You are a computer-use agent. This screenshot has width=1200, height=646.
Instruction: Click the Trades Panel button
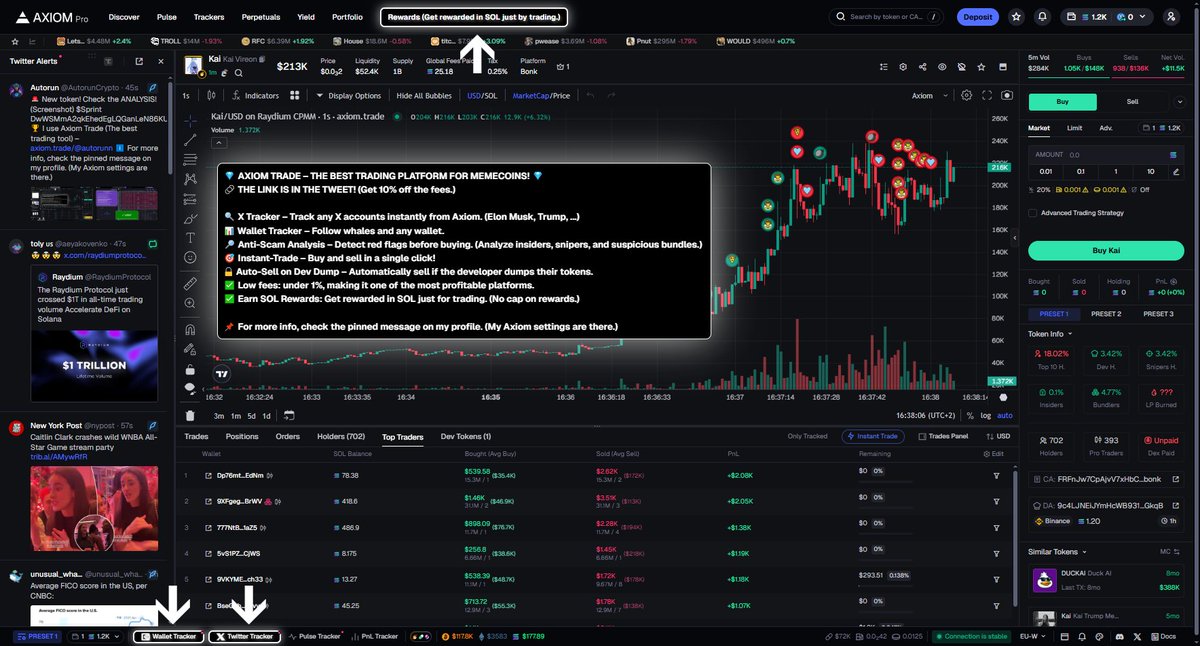click(x=943, y=436)
